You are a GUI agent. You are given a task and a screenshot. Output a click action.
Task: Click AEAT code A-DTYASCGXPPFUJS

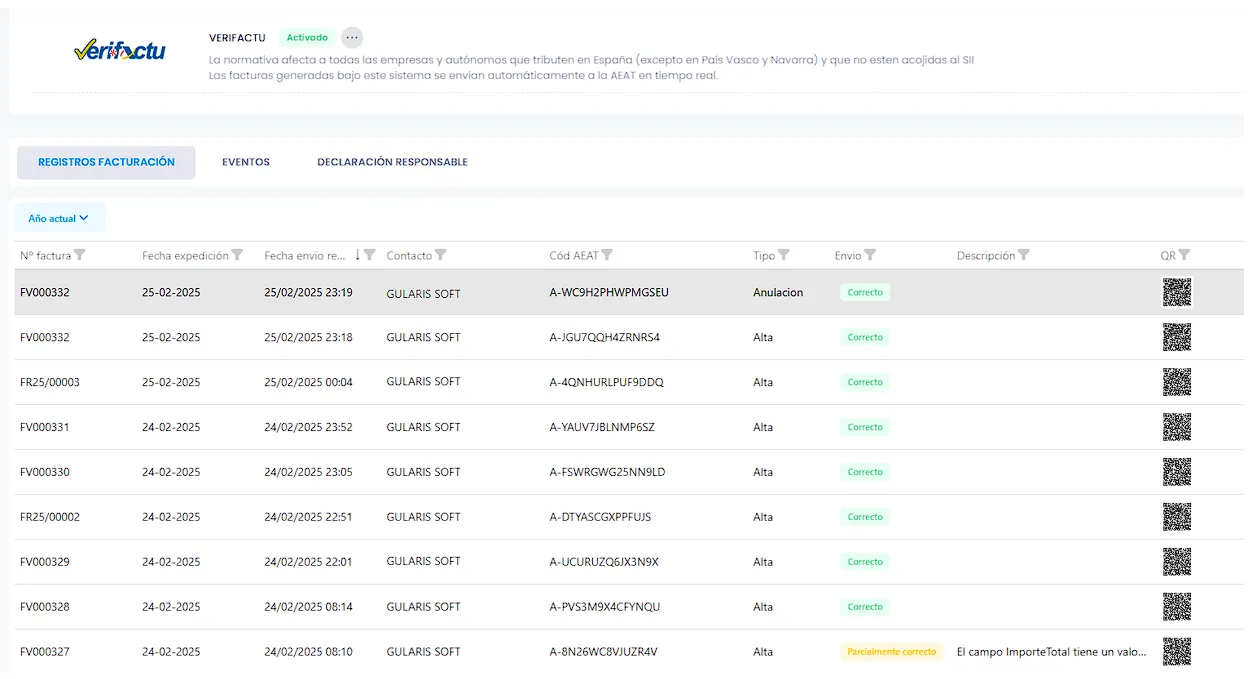[x=600, y=517]
